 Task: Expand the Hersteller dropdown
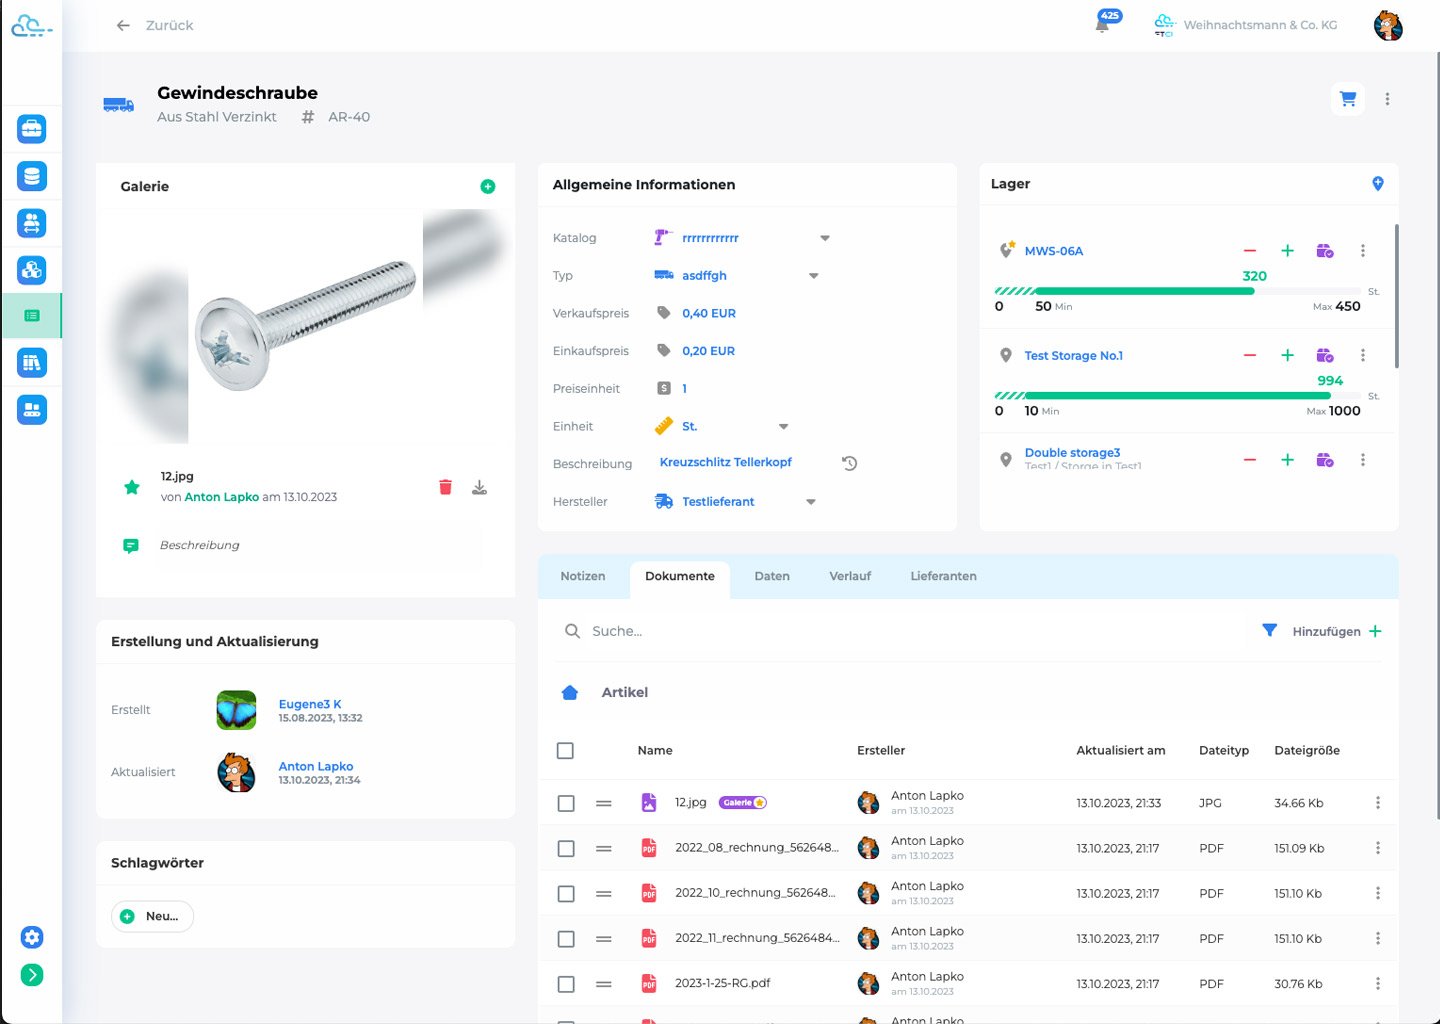click(x=811, y=502)
